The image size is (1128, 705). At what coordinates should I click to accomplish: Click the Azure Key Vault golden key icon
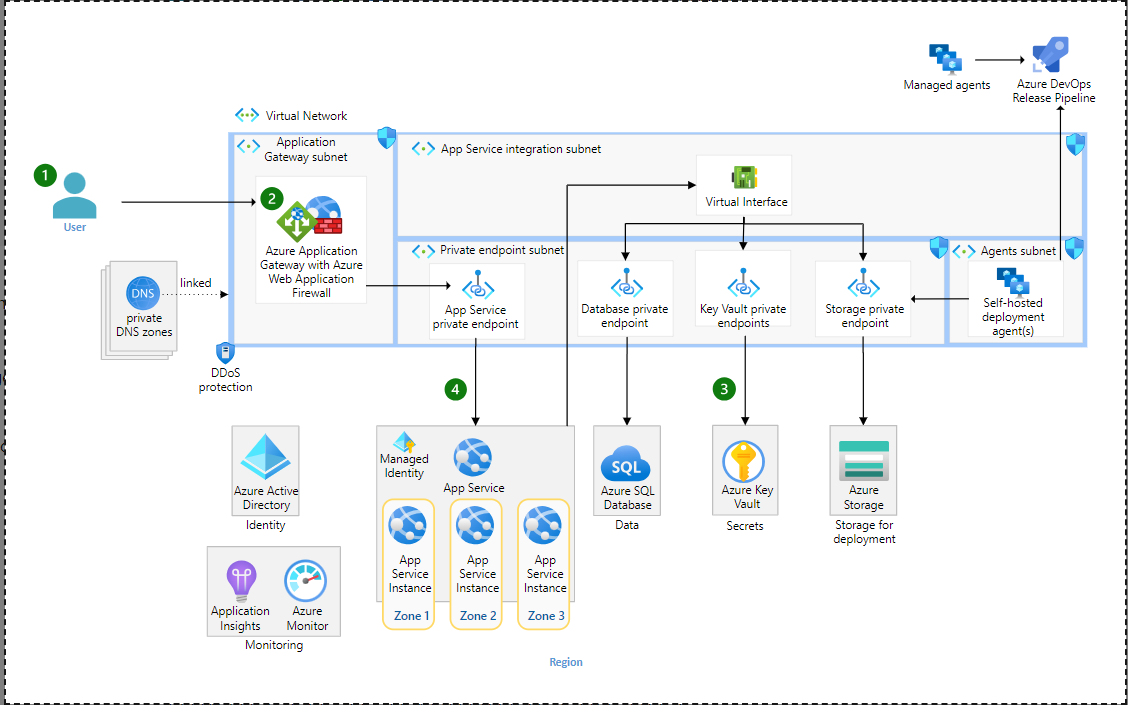coord(744,462)
